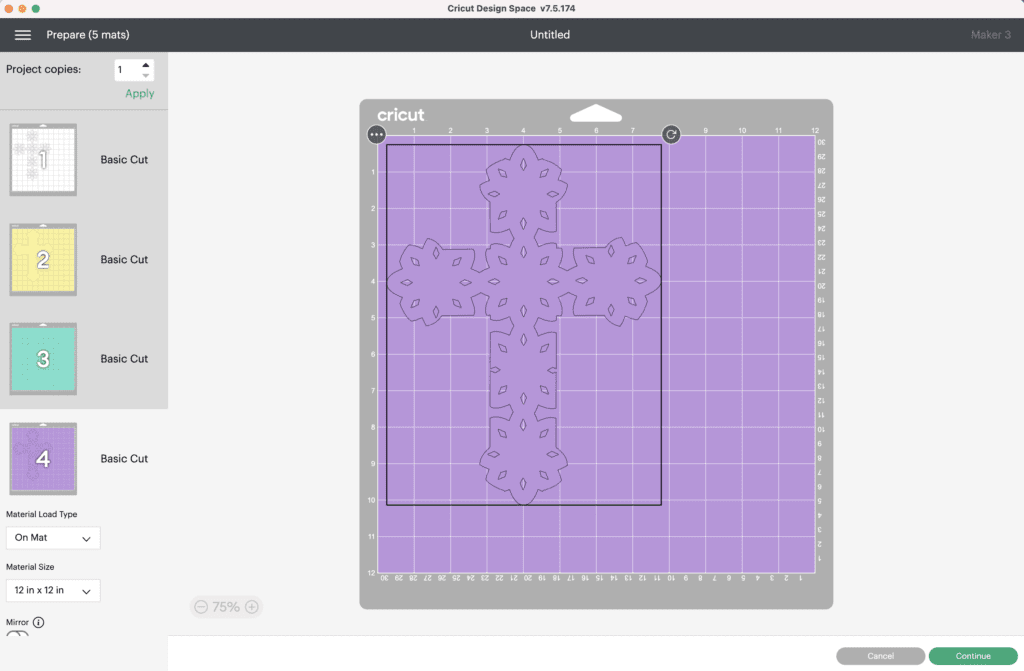The width and height of the screenshot is (1024, 671).
Task: Zoom in the mat preview
Action: [251, 607]
